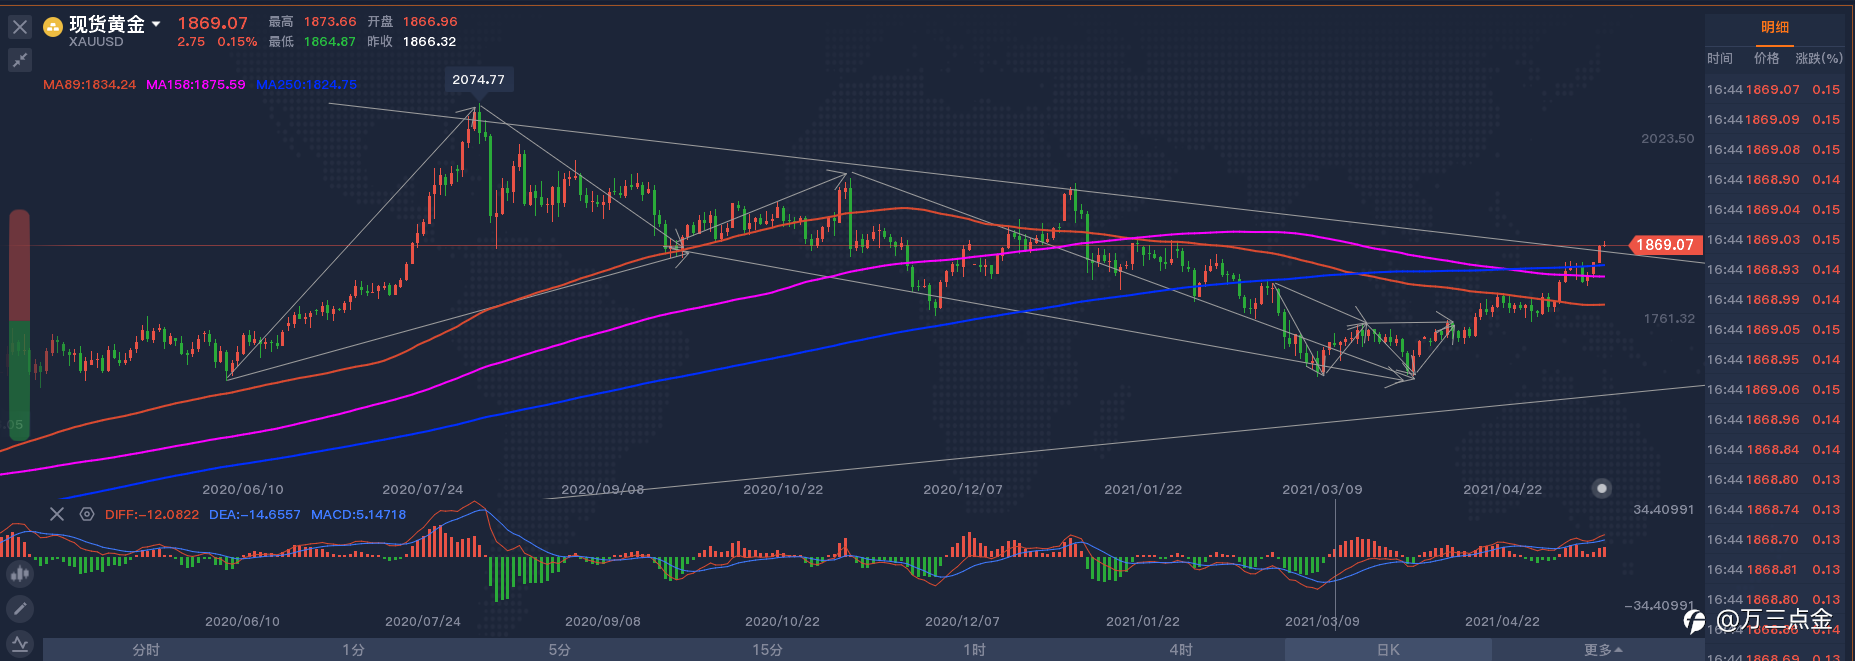Click the MA158:1875.59 indicator label
Image resolution: width=1855 pixels, height=661 pixels.
(196, 85)
